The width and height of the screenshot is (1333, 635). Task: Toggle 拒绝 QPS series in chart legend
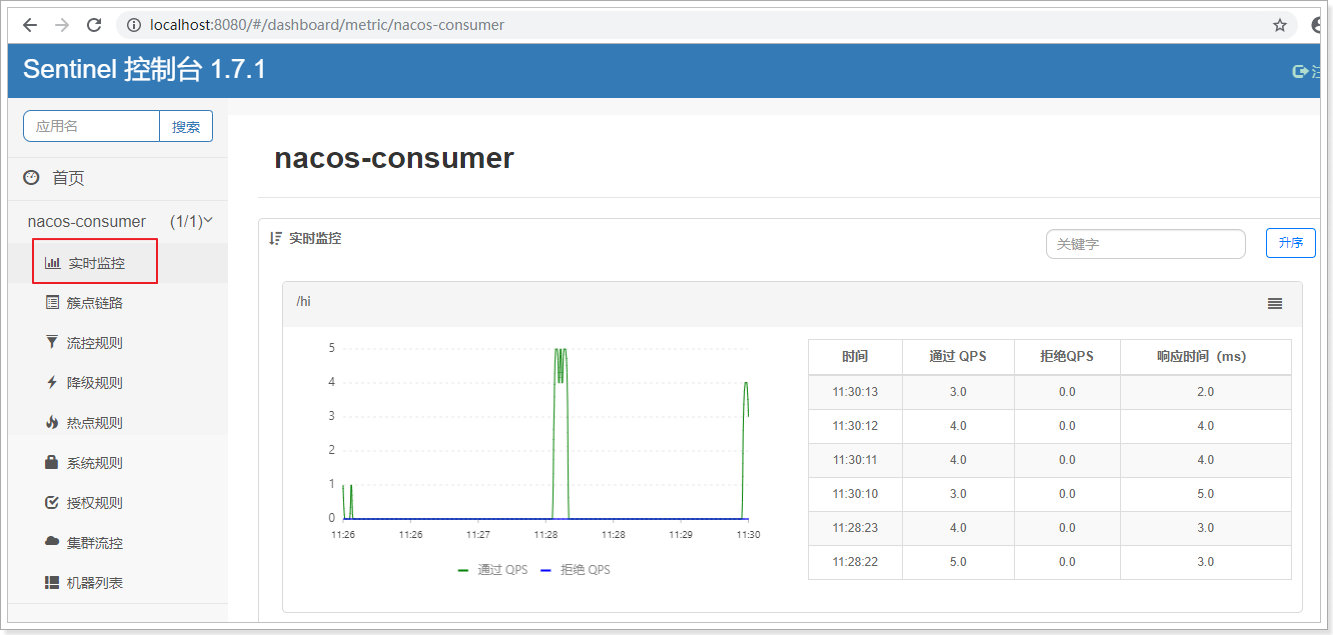[x=575, y=570]
